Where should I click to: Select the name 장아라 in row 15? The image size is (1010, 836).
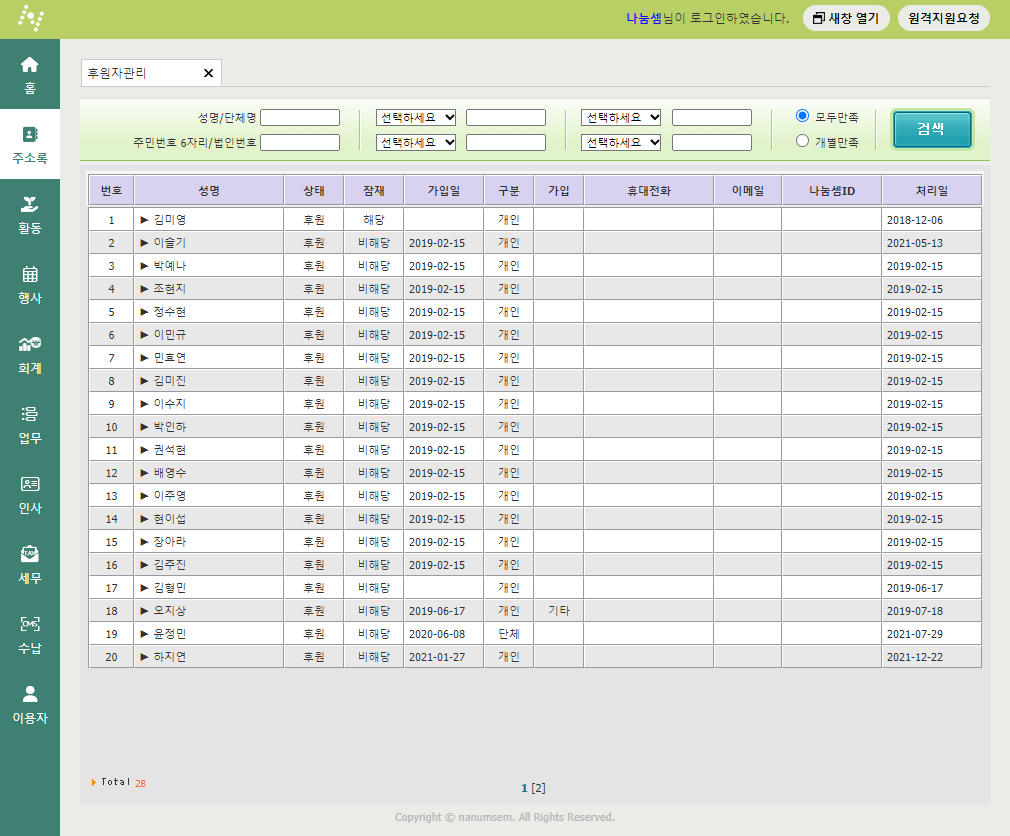(169, 542)
